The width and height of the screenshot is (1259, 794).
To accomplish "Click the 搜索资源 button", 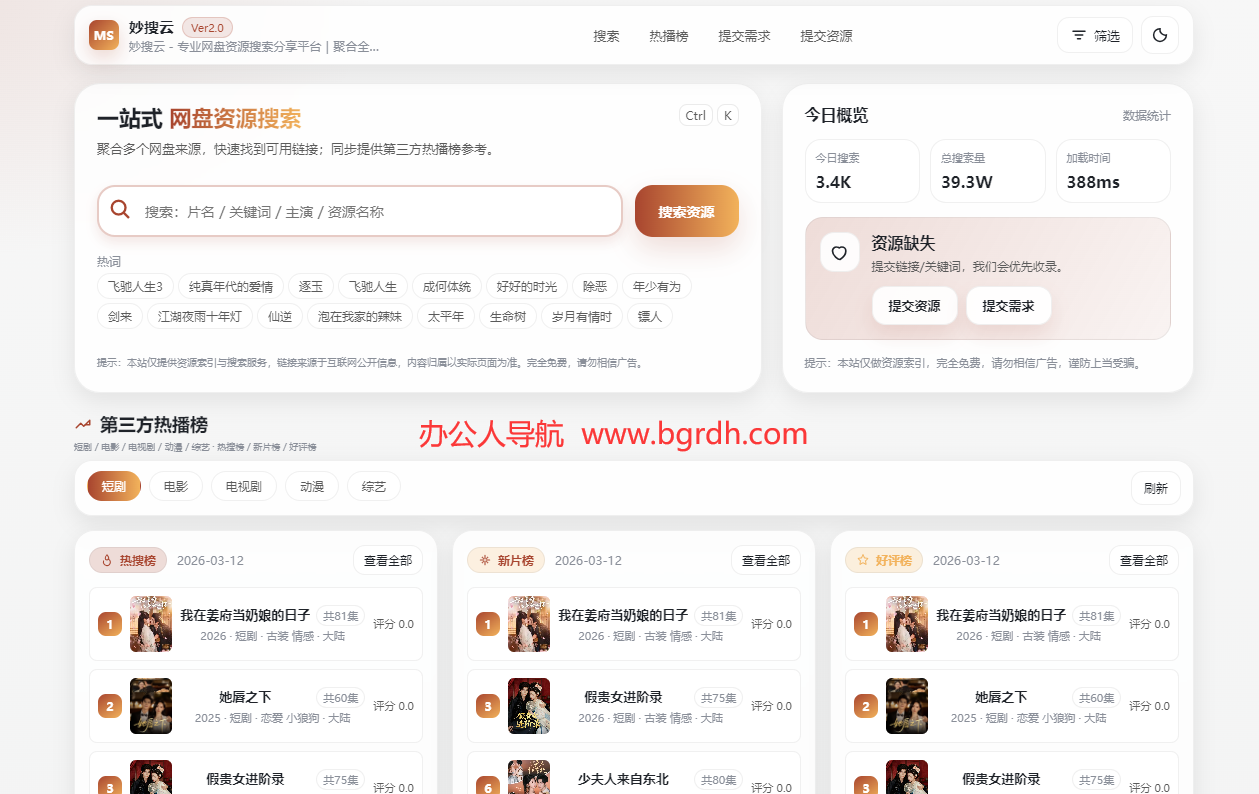I will click(x=686, y=211).
